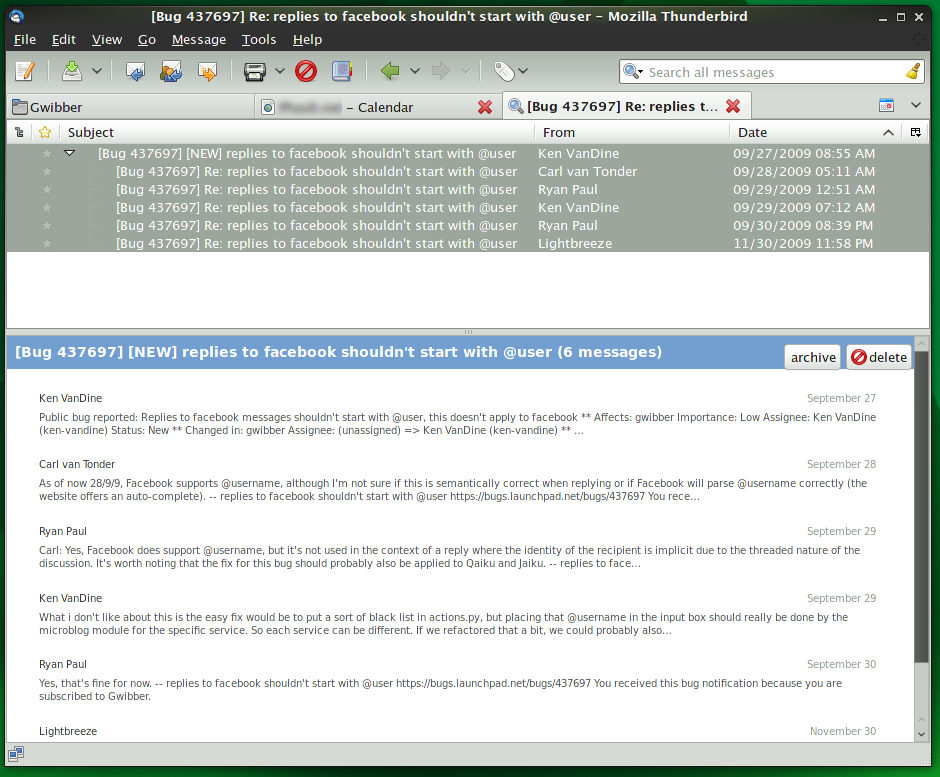Open Carl van Tonder's summary entry

pyautogui.click(x=457, y=480)
